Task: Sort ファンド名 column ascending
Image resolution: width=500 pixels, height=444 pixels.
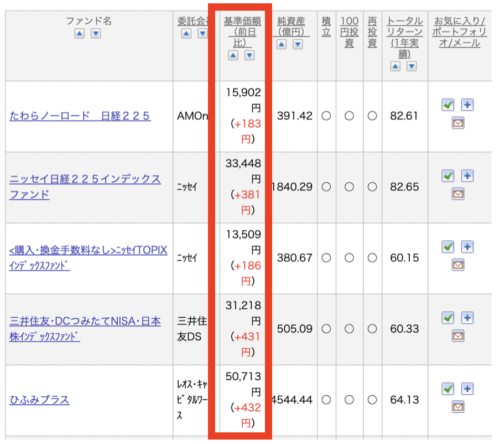Action: pos(79,33)
